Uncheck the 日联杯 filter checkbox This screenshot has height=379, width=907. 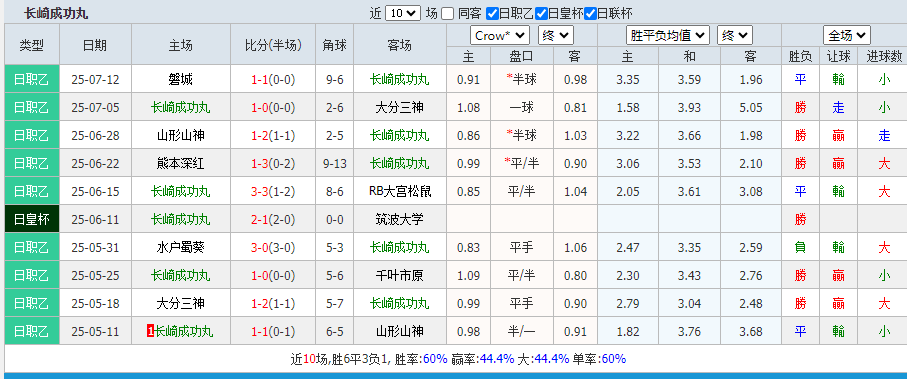coord(591,13)
